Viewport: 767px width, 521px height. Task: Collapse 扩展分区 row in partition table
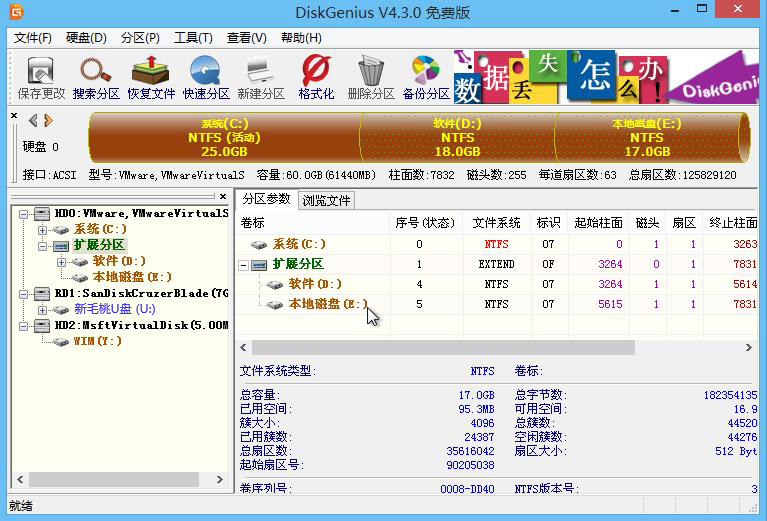[243, 266]
